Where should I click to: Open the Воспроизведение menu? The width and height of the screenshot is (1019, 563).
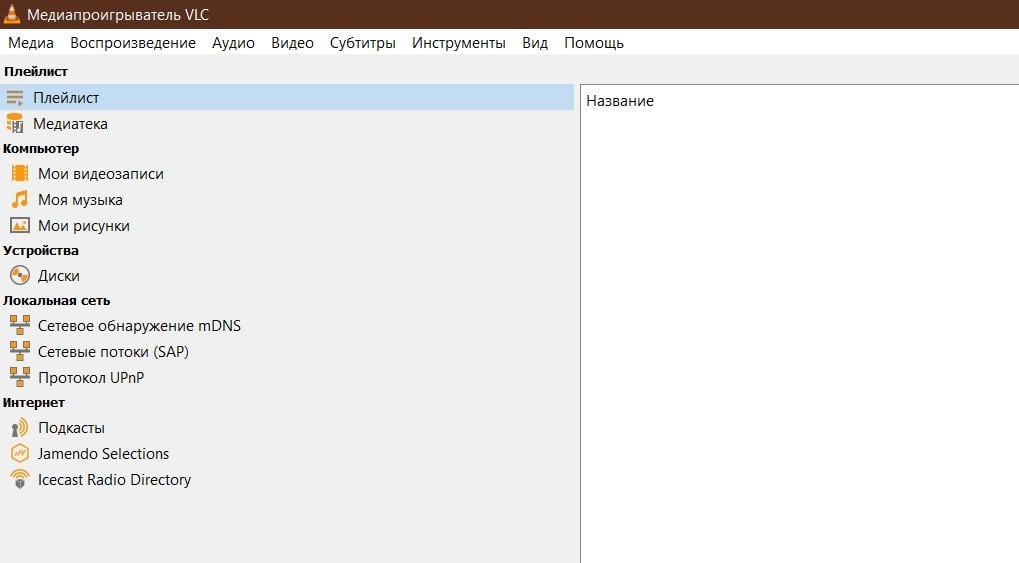133,43
